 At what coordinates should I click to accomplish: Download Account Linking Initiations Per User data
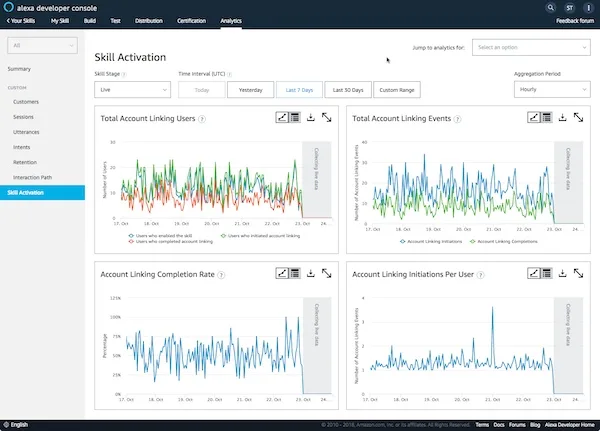pos(562,273)
